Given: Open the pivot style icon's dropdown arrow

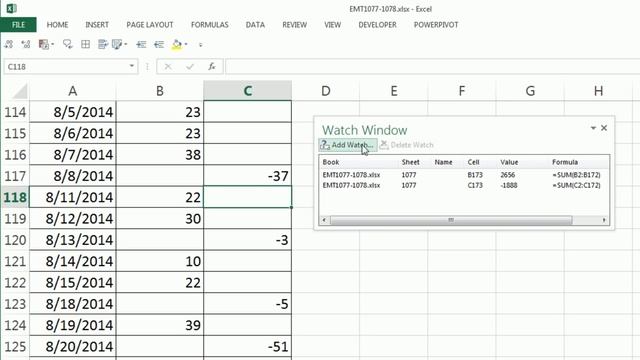Looking at the screenshot, I should (53, 44).
